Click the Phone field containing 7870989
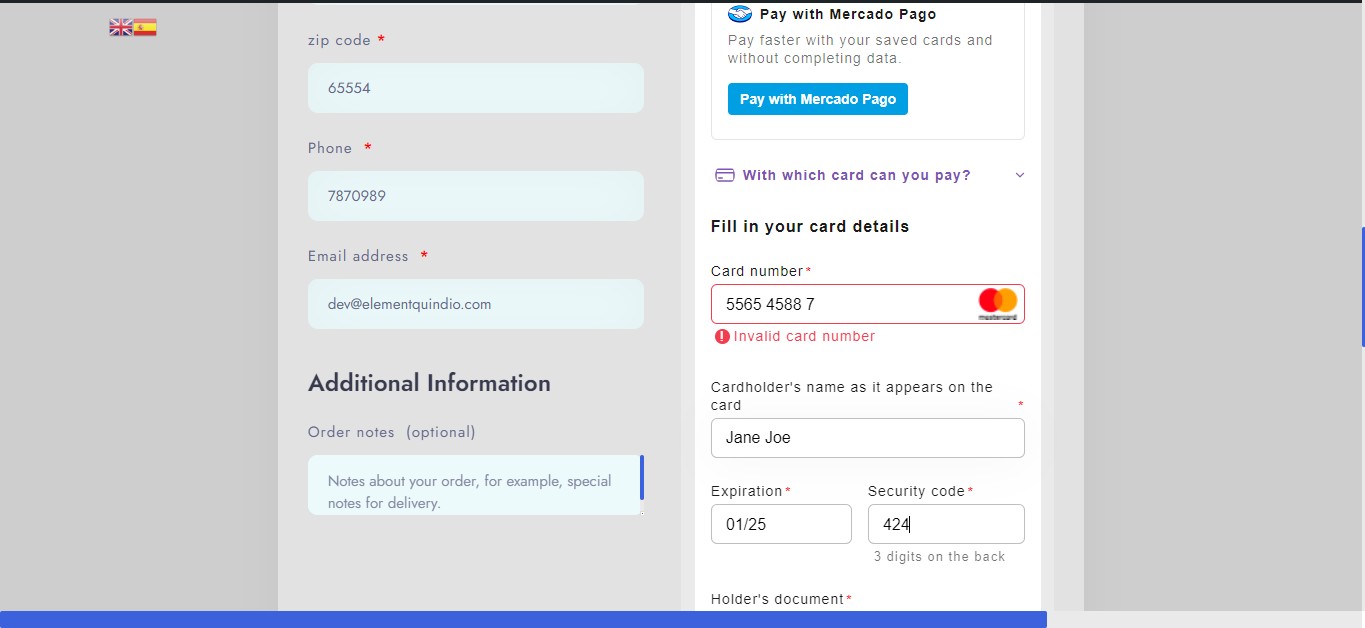Viewport: 1365px width, 628px height. pyautogui.click(x=475, y=196)
